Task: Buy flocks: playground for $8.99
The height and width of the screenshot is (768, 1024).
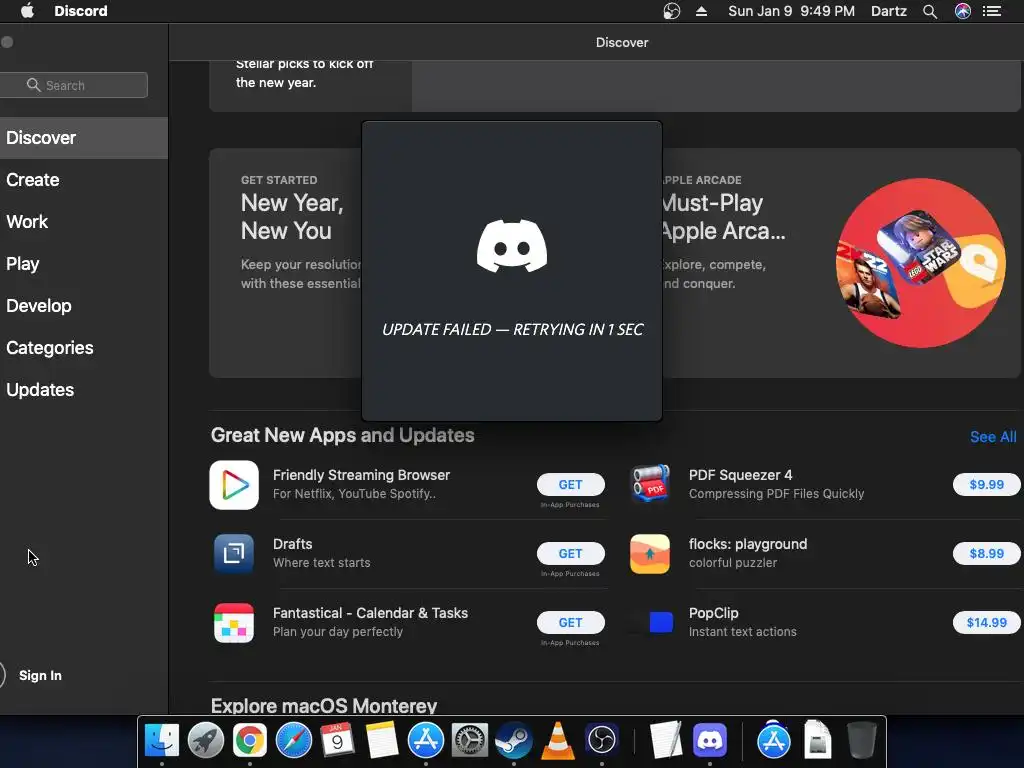Action: click(x=986, y=553)
